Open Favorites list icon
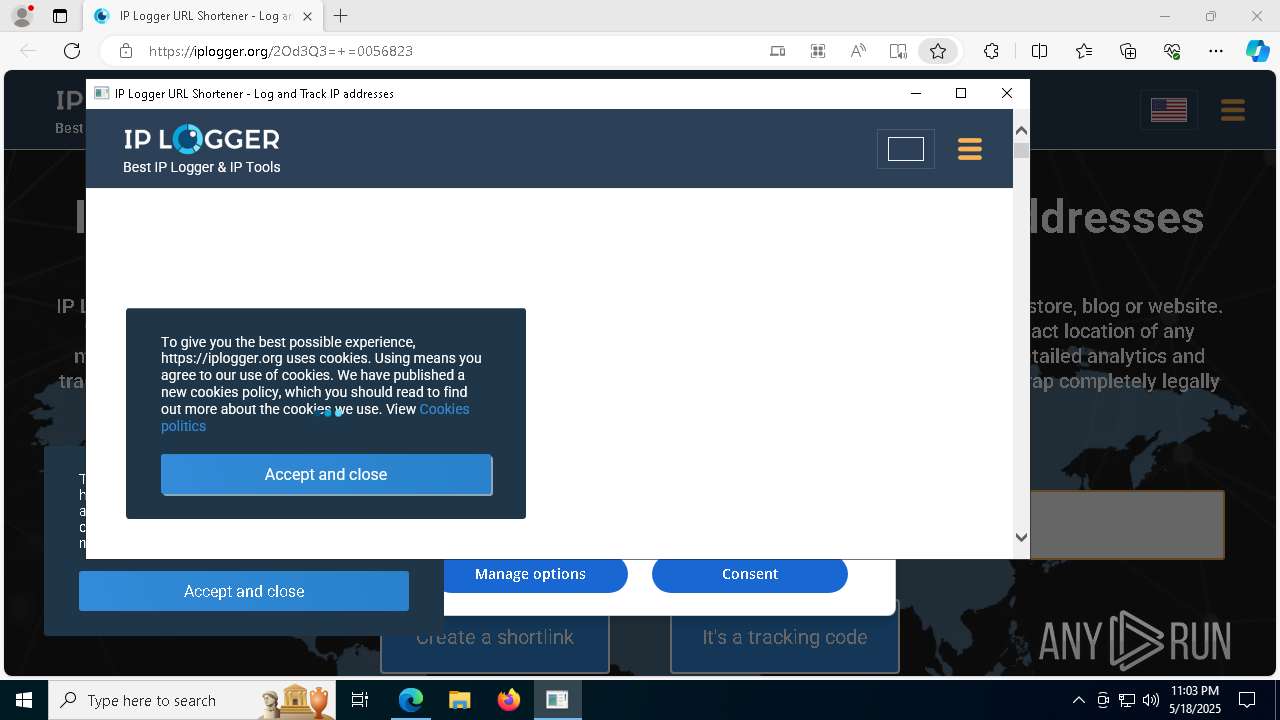 [x=1084, y=51]
